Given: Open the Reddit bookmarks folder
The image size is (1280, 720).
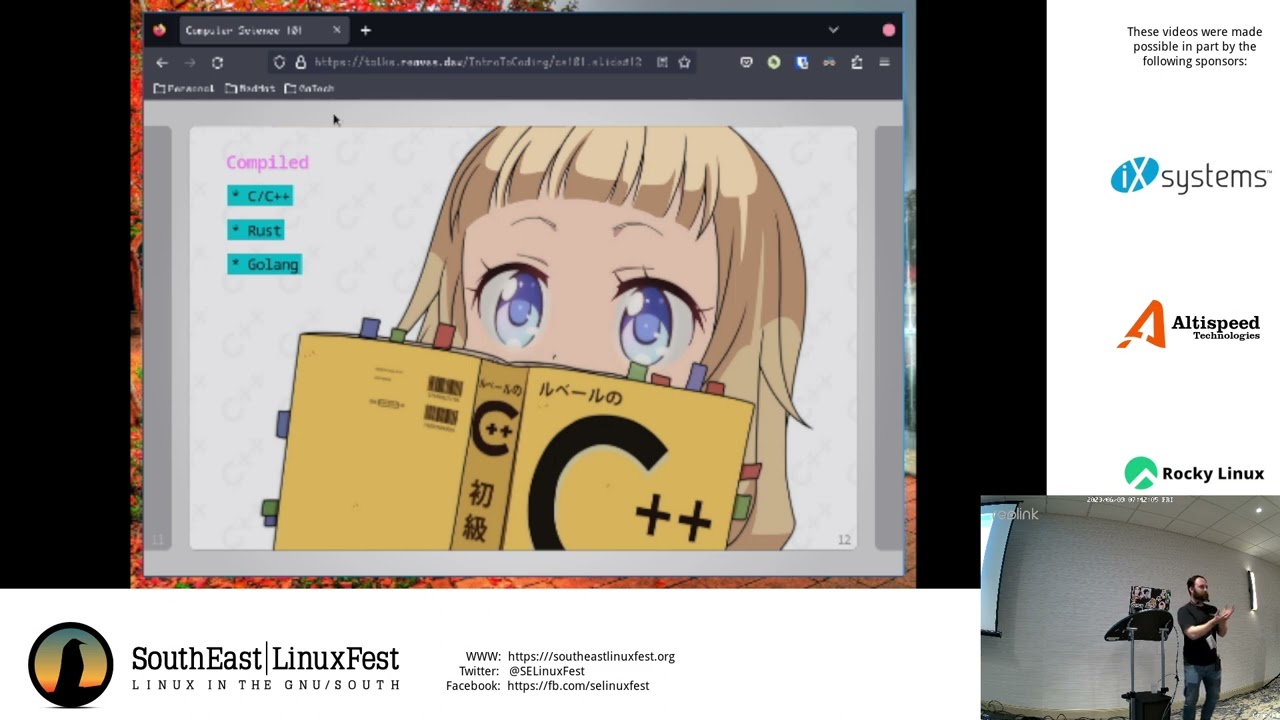Looking at the screenshot, I should click(250, 89).
